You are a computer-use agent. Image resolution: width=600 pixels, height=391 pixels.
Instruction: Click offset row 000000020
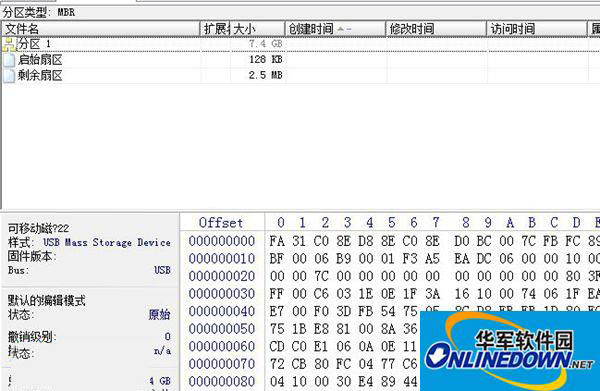point(222,277)
